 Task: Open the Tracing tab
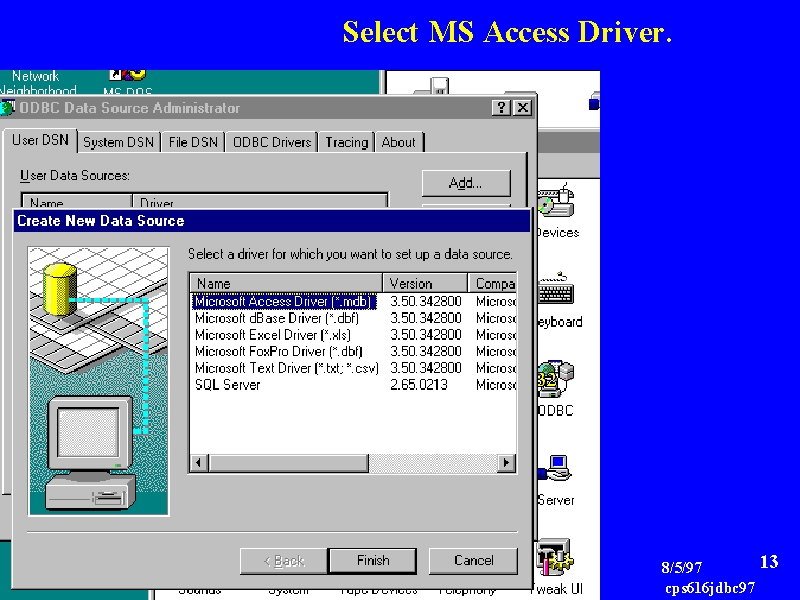click(347, 142)
